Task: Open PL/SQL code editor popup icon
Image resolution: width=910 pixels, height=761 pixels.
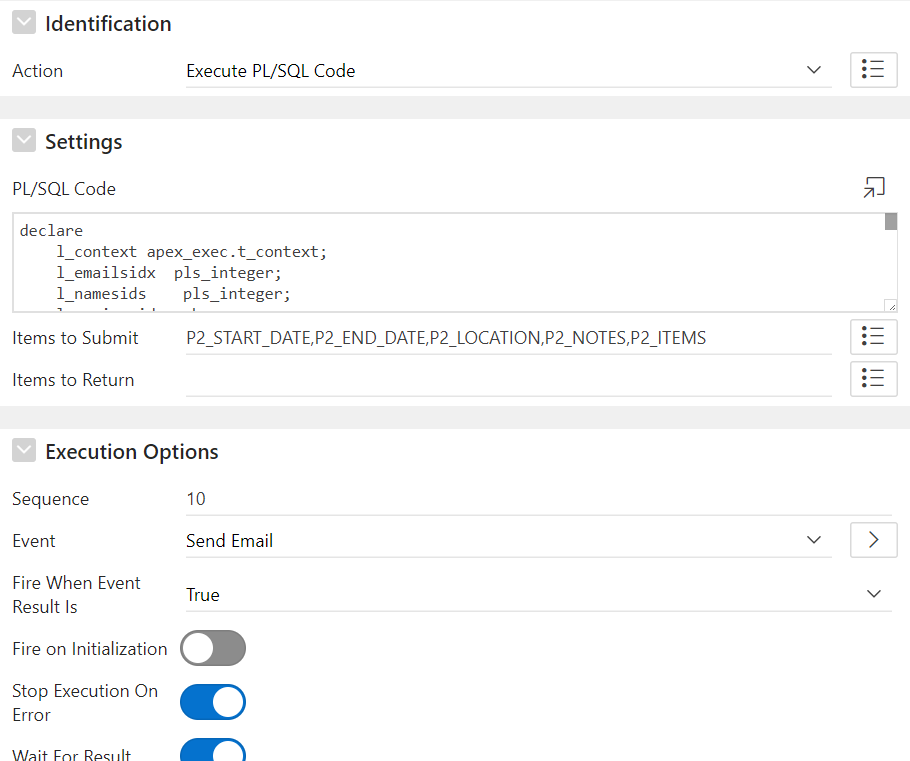Action: tap(874, 187)
